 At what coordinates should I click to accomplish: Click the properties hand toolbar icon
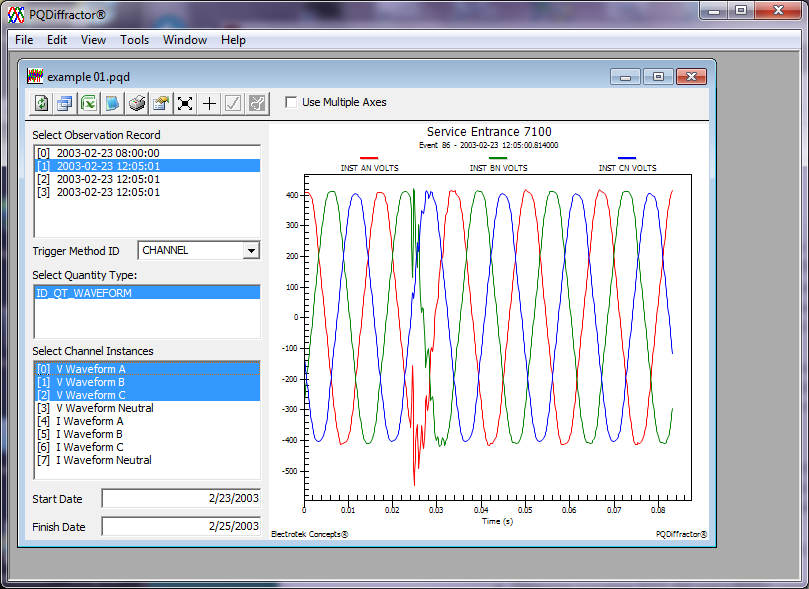161,103
